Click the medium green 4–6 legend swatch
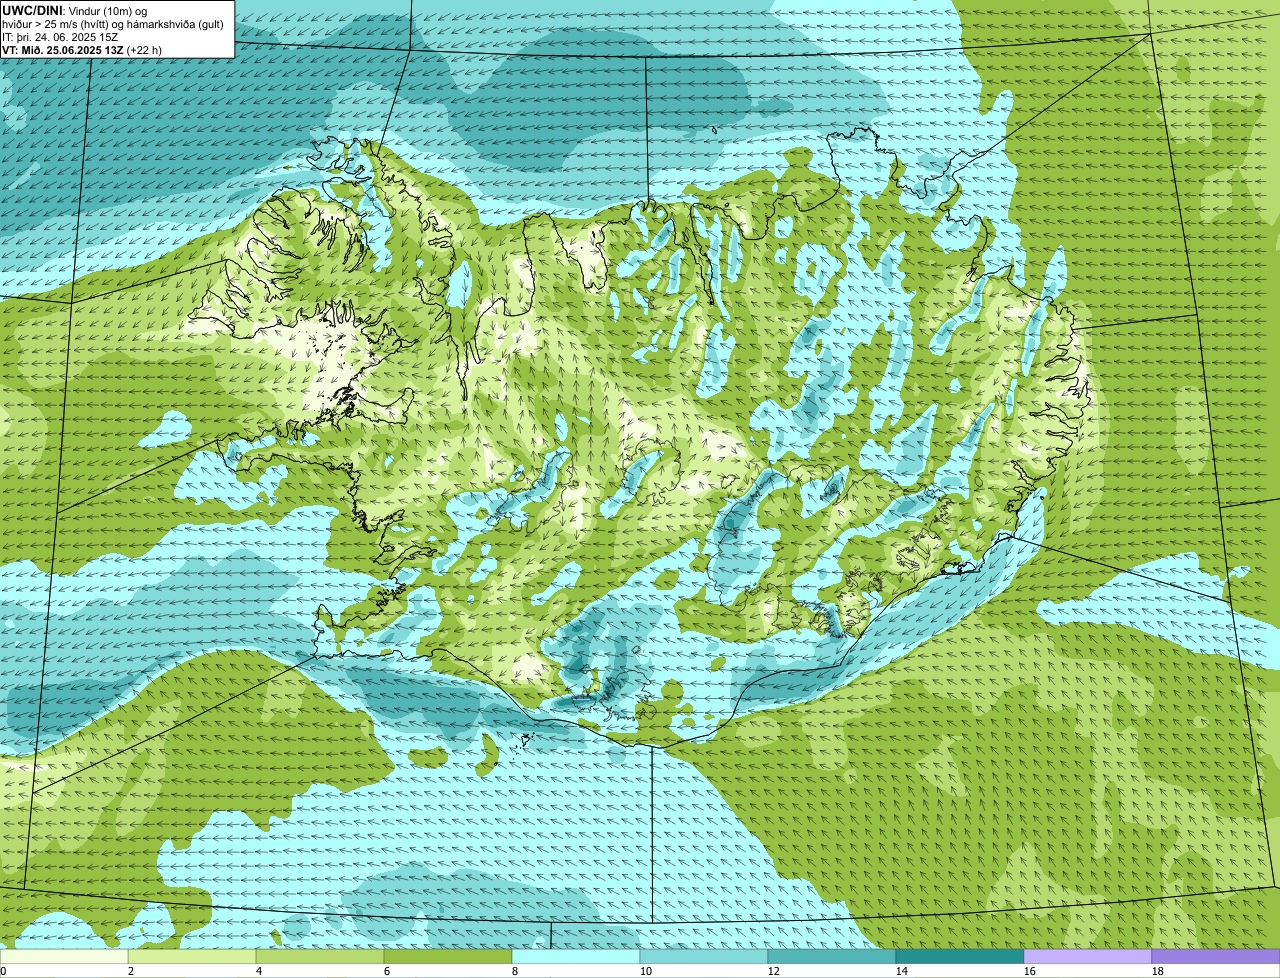Image resolution: width=1280 pixels, height=978 pixels. (320, 957)
